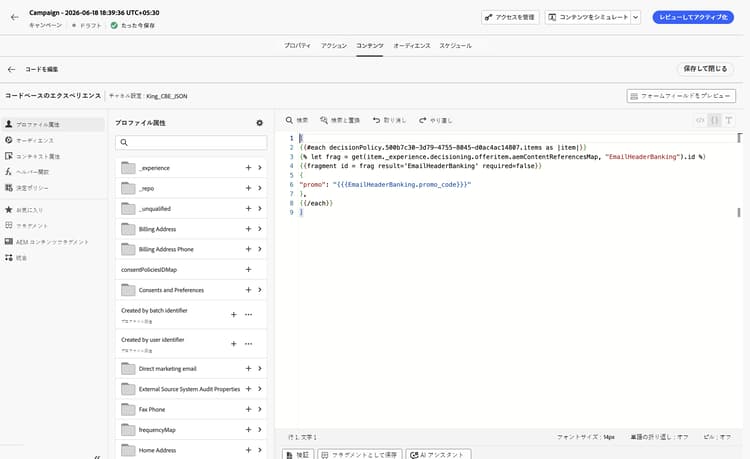Click the Fax Phone folder row

pyautogui.click(x=191, y=409)
